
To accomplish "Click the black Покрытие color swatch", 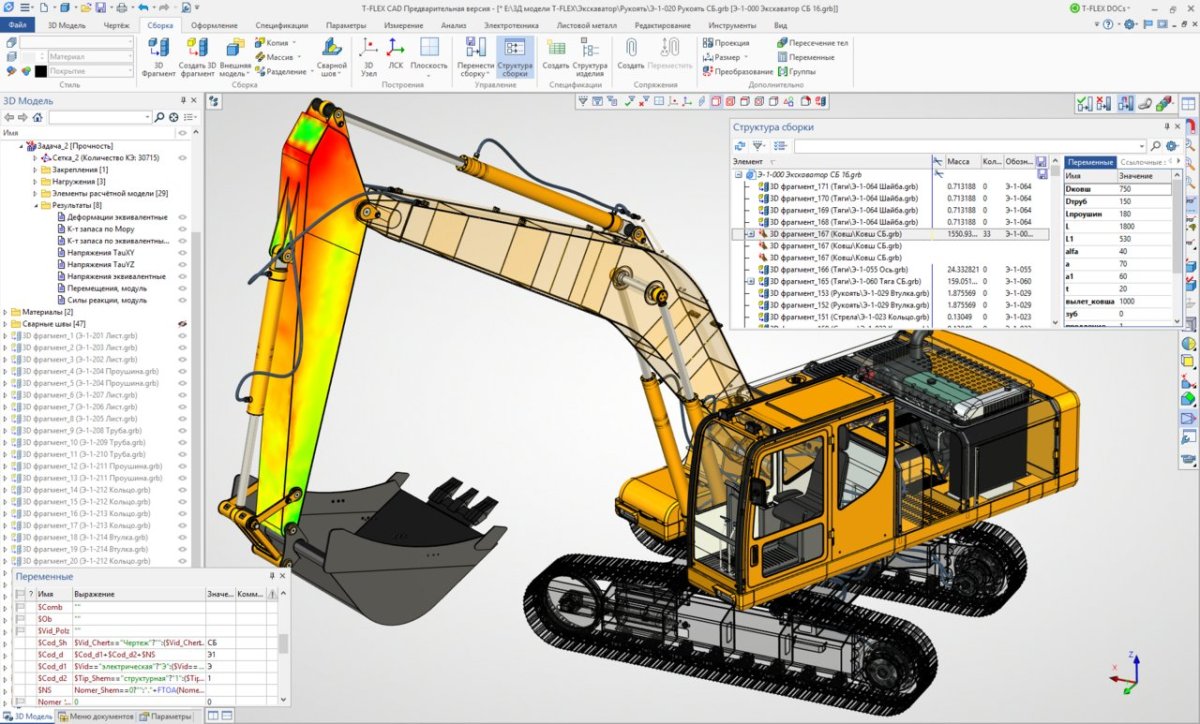I will tap(41, 71).
